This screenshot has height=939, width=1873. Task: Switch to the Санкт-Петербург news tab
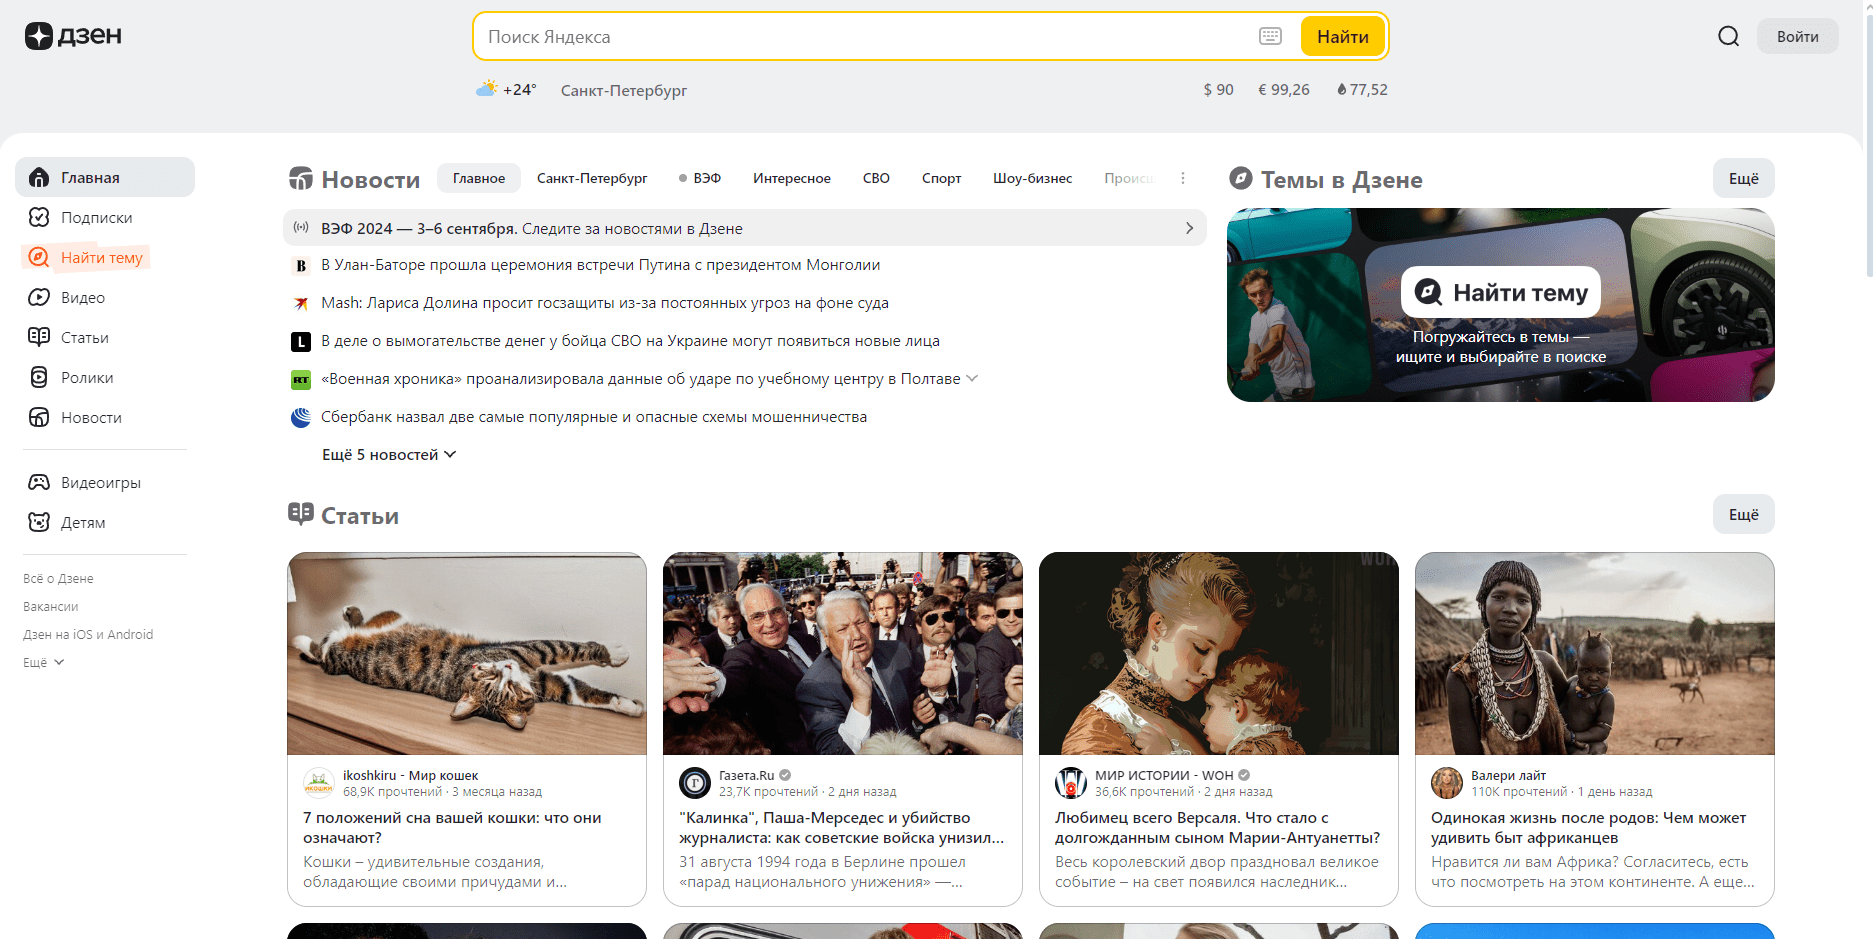pyautogui.click(x=591, y=178)
